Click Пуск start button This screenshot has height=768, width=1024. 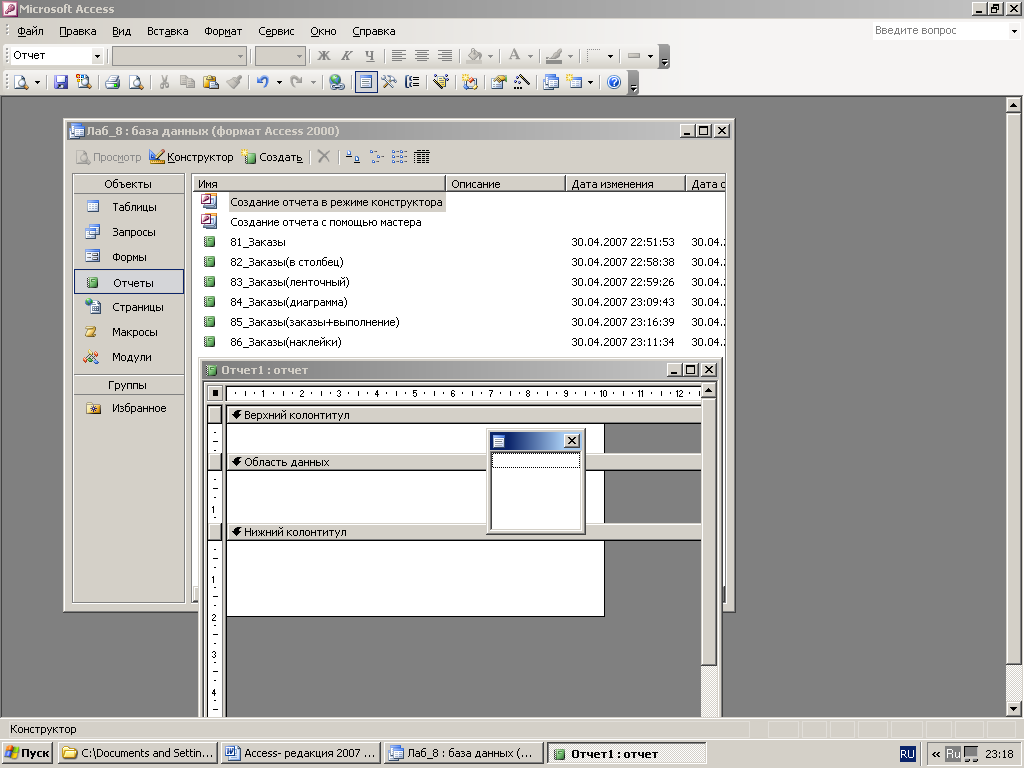pyautogui.click(x=28, y=753)
